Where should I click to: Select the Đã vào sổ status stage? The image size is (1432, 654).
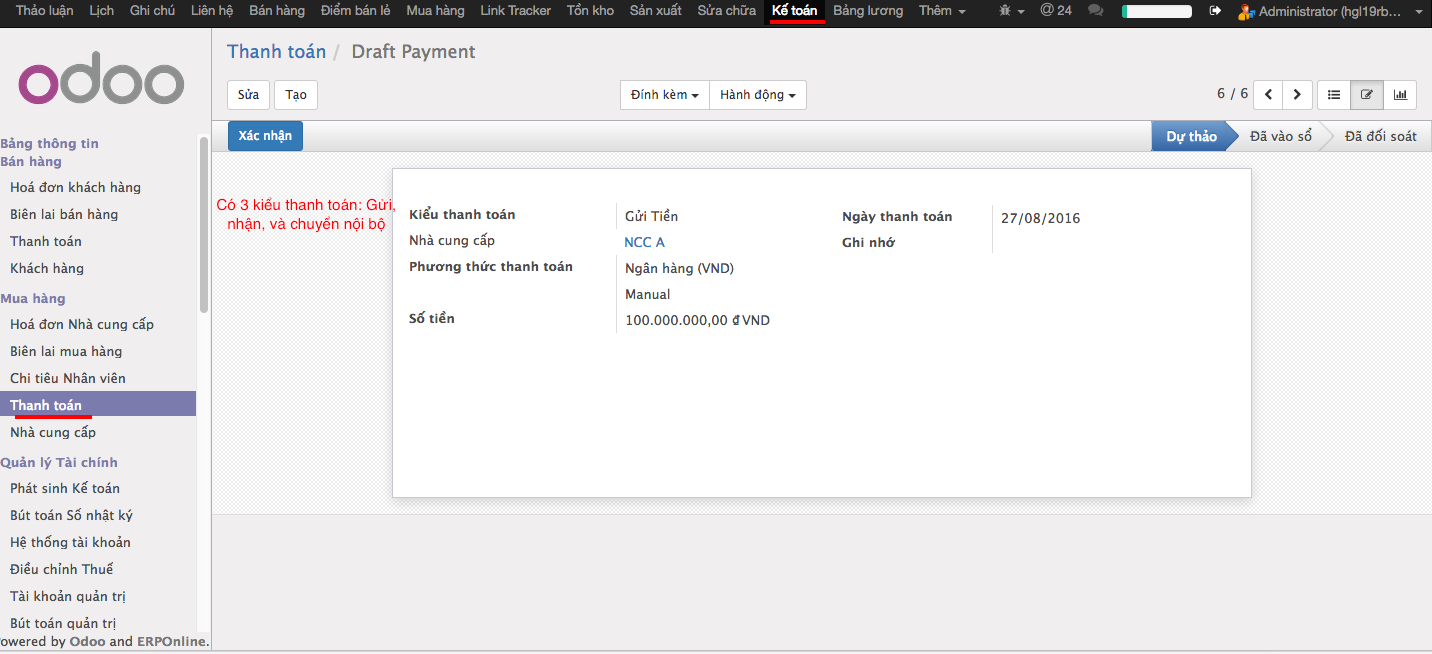click(1281, 137)
